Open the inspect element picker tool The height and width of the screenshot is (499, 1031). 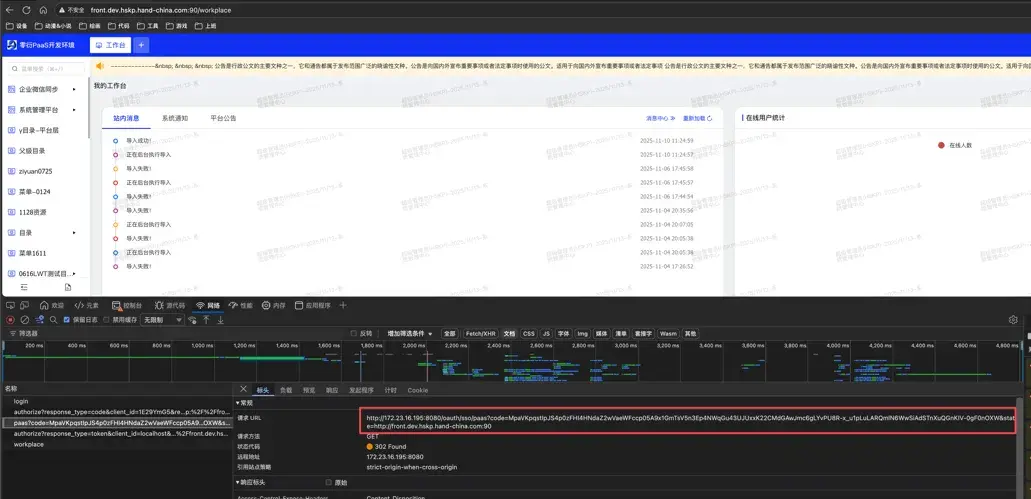click(10, 305)
